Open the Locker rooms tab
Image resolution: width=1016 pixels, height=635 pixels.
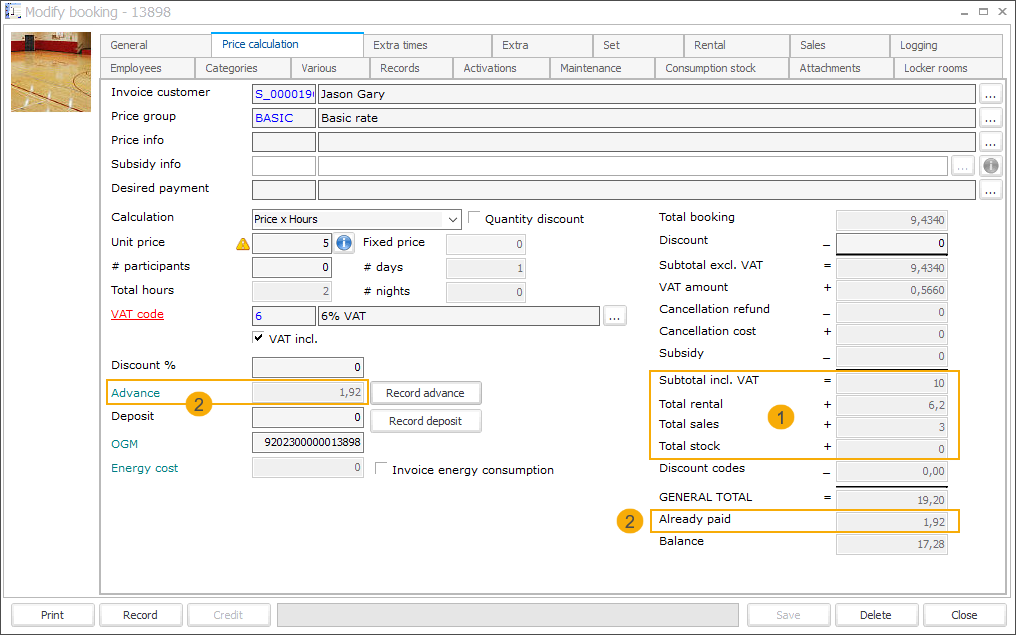tap(935, 68)
